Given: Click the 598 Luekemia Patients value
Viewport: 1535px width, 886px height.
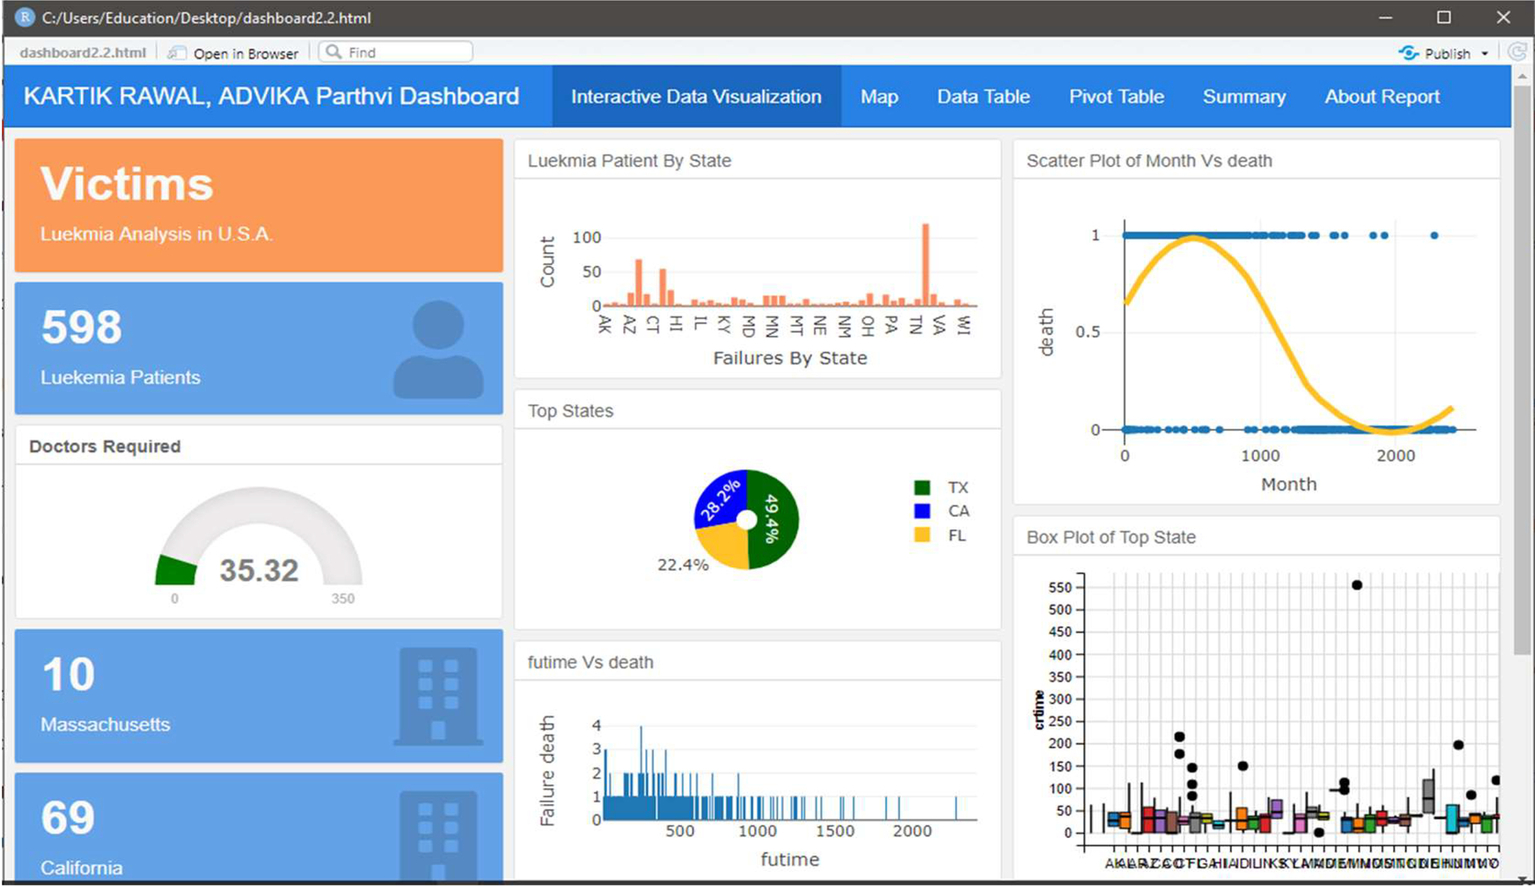Looking at the screenshot, I should [81, 328].
